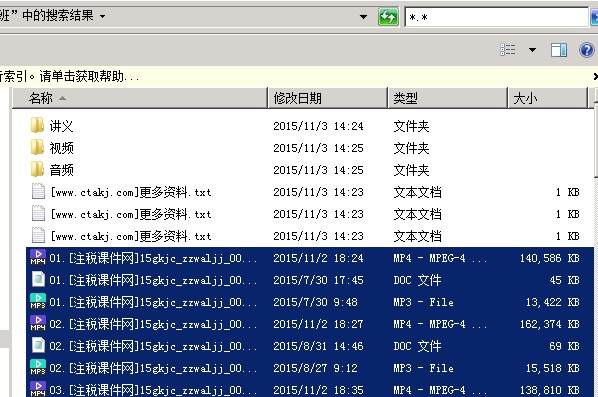Image resolution: width=598 pixels, height=397 pixels.
Task: Select file 01 dated 2015/7/30 17:45
Action: (x=310, y=280)
